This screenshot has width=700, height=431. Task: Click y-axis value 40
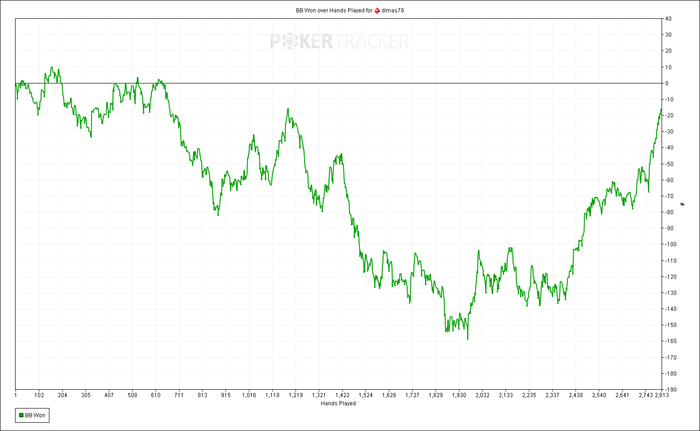(668, 19)
